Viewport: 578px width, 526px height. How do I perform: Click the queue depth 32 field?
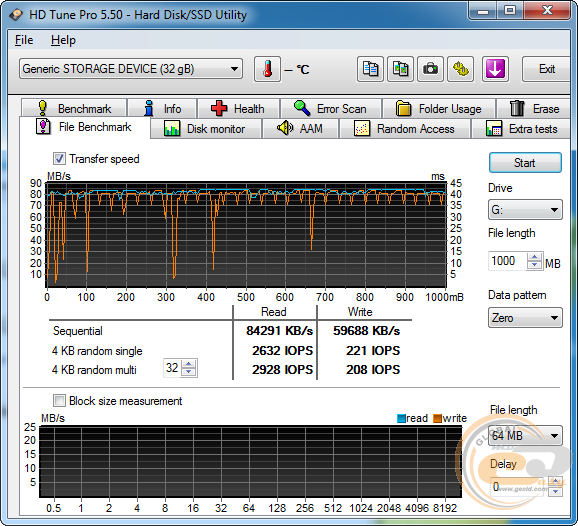pos(172,368)
